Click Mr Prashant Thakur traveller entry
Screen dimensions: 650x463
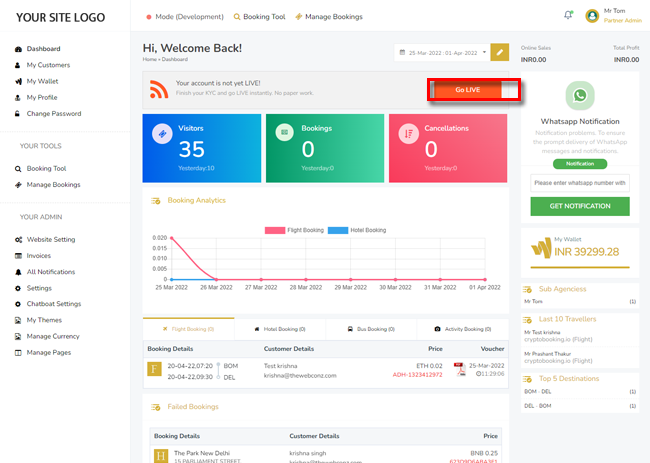tap(548, 354)
